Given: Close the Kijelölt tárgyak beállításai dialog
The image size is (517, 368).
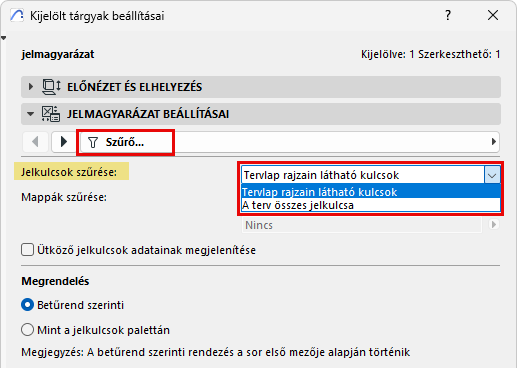Looking at the screenshot, I should click(493, 15).
